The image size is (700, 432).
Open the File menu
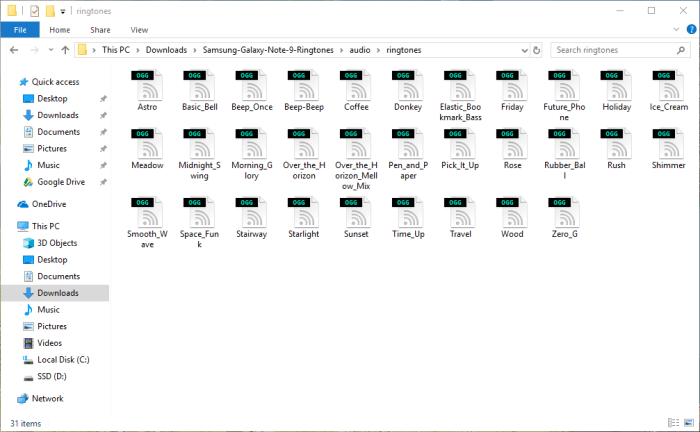[x=19, y=30]
